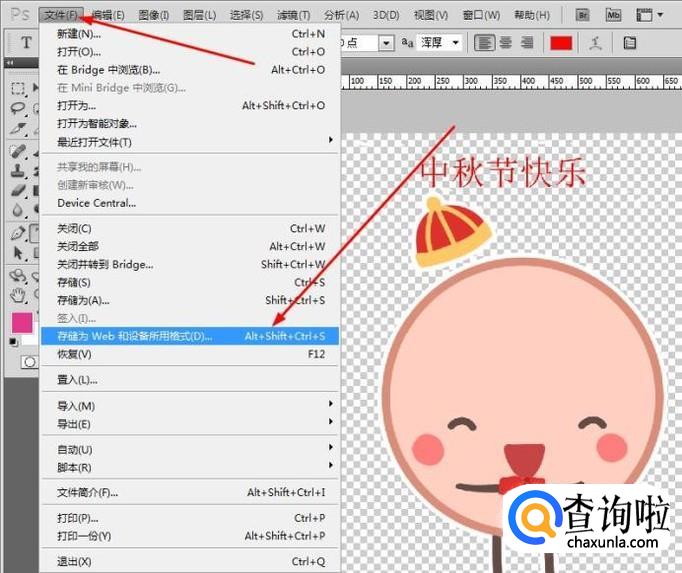This screenshot has height=573, width=682.
Task: Reset default colors small icon
Action: [14, 342]
